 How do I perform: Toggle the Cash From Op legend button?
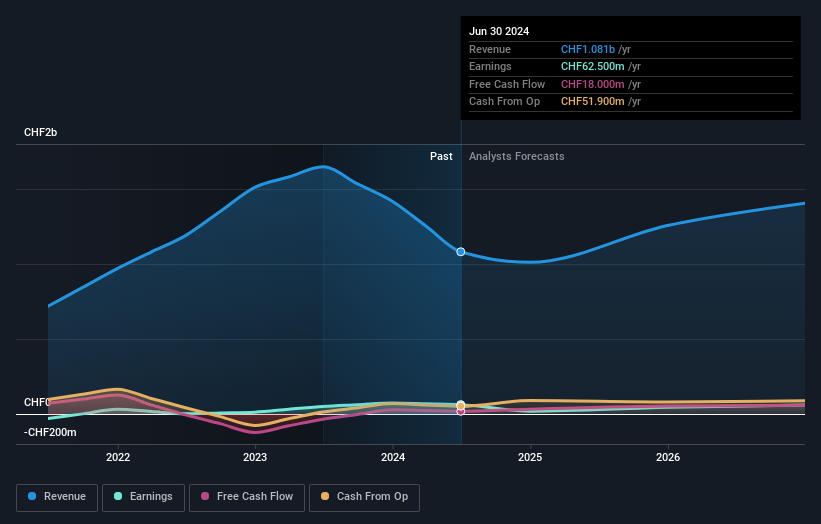(x=364, y=497)
